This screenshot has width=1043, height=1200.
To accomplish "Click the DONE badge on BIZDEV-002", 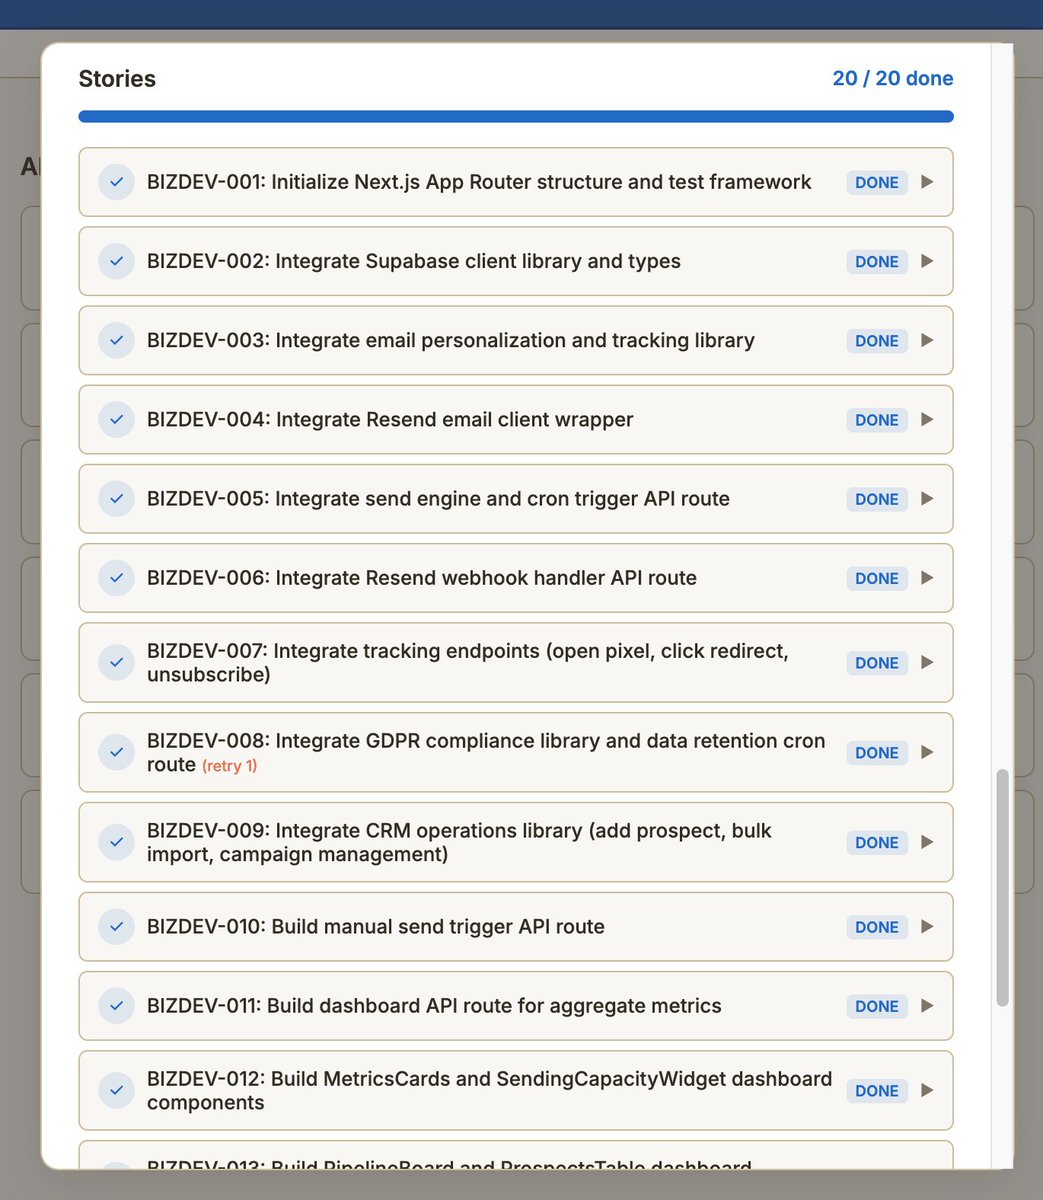I will point(876,261).
